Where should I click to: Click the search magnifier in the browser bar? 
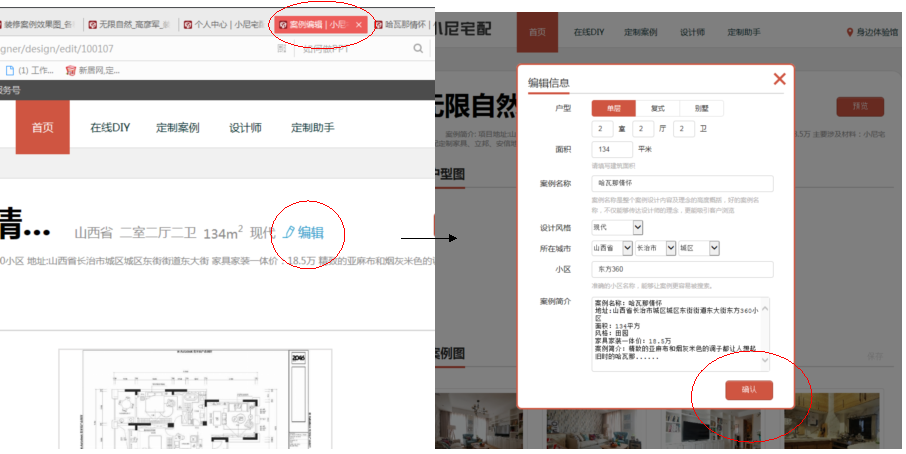[x=418, y=48]
